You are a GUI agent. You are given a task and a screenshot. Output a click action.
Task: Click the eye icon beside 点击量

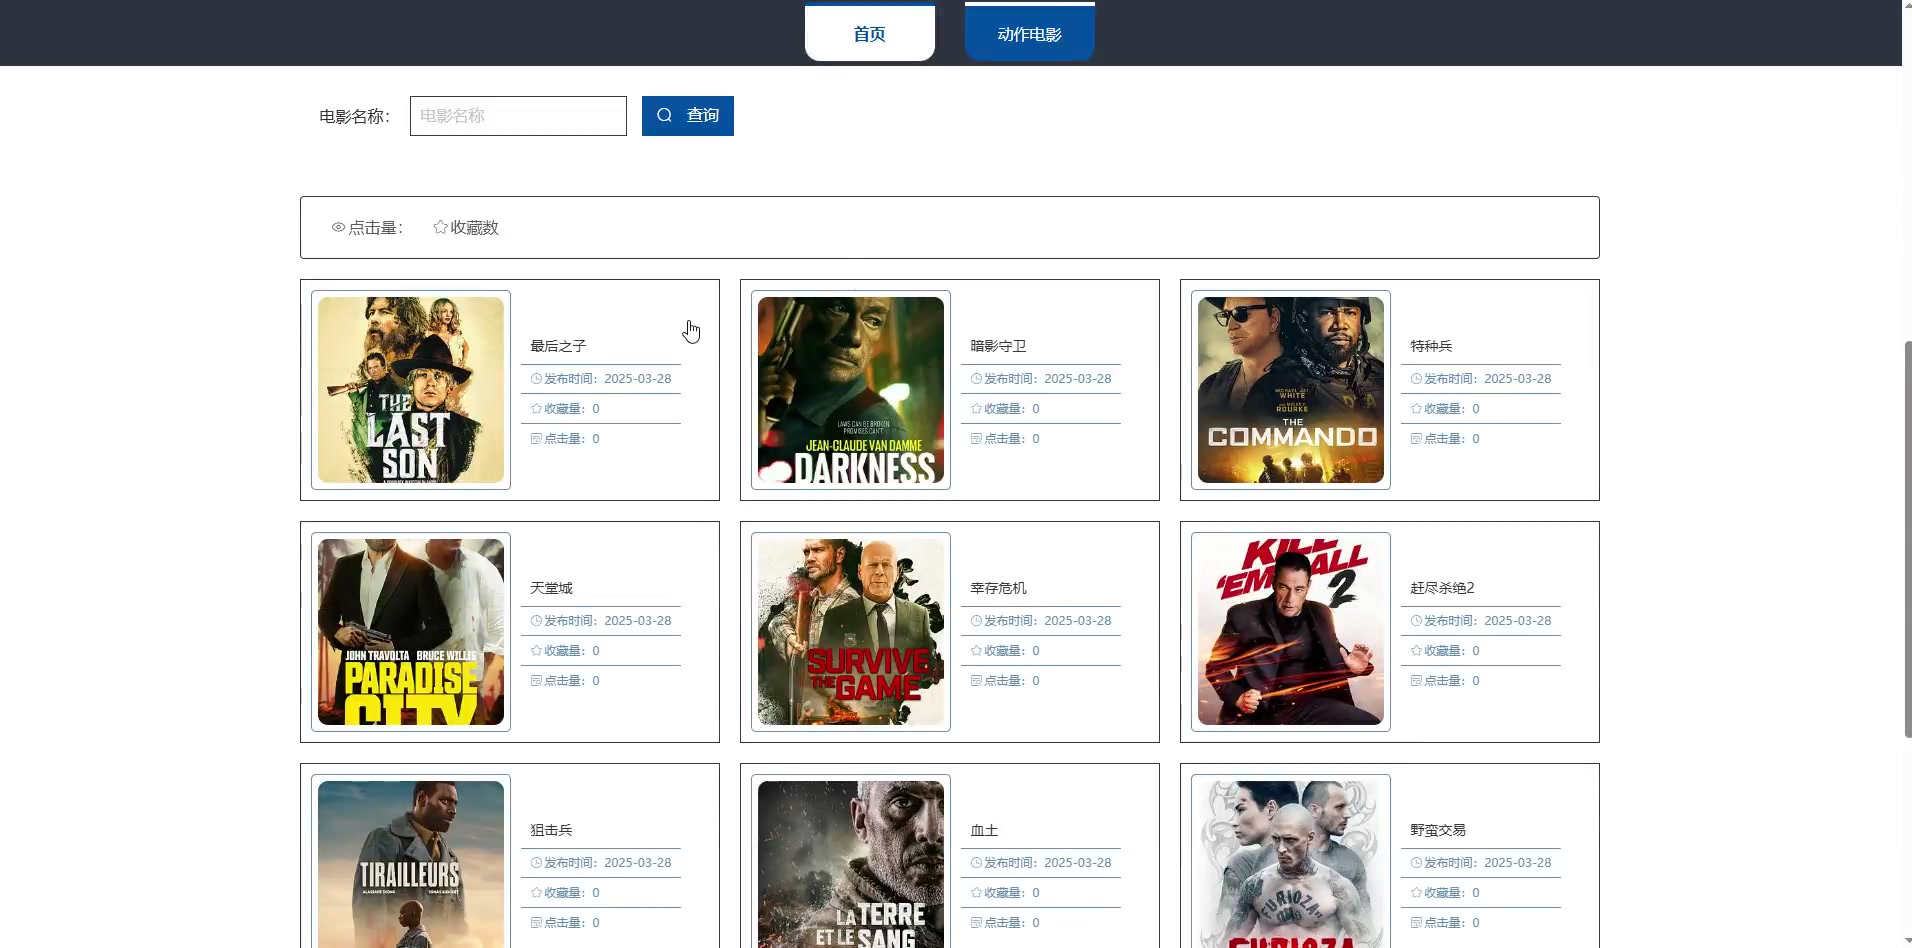(338, 228)
